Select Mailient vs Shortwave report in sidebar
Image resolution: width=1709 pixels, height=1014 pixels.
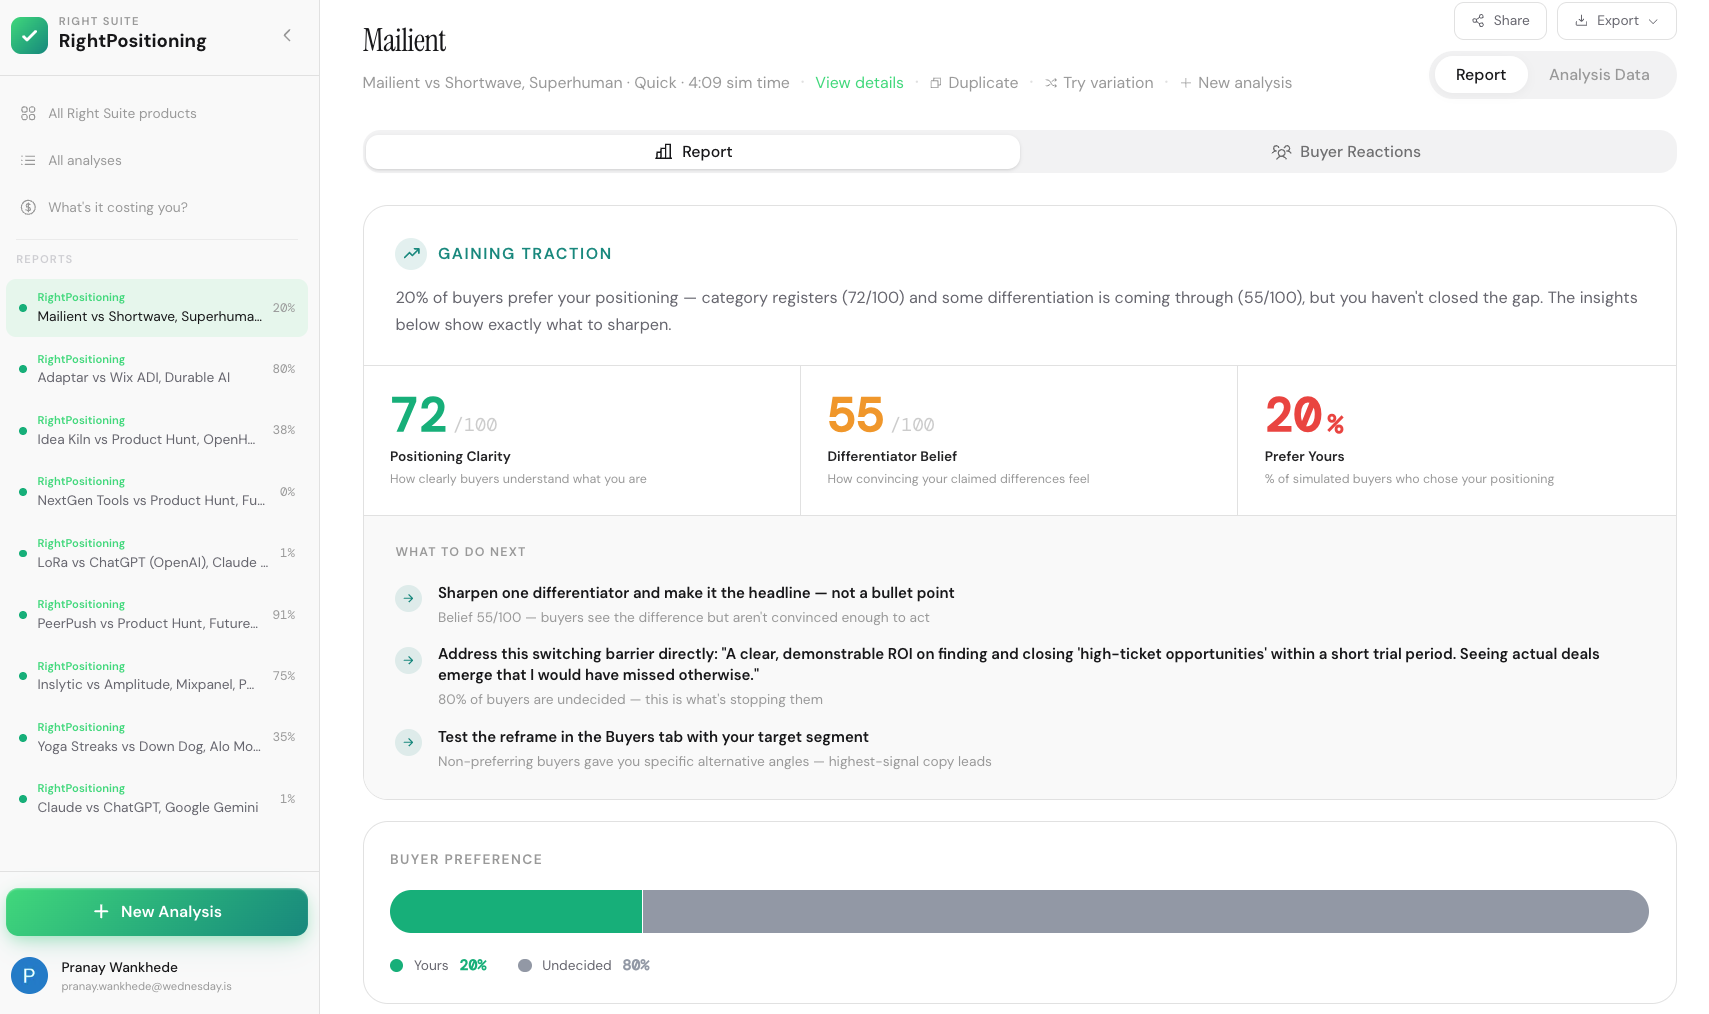pos(157,307)
